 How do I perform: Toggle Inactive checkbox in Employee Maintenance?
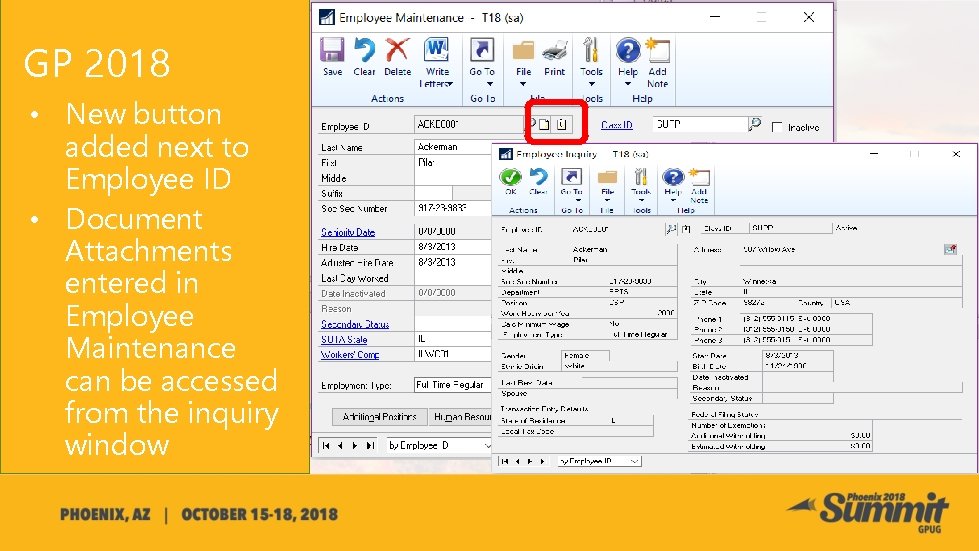coord(777,127)
